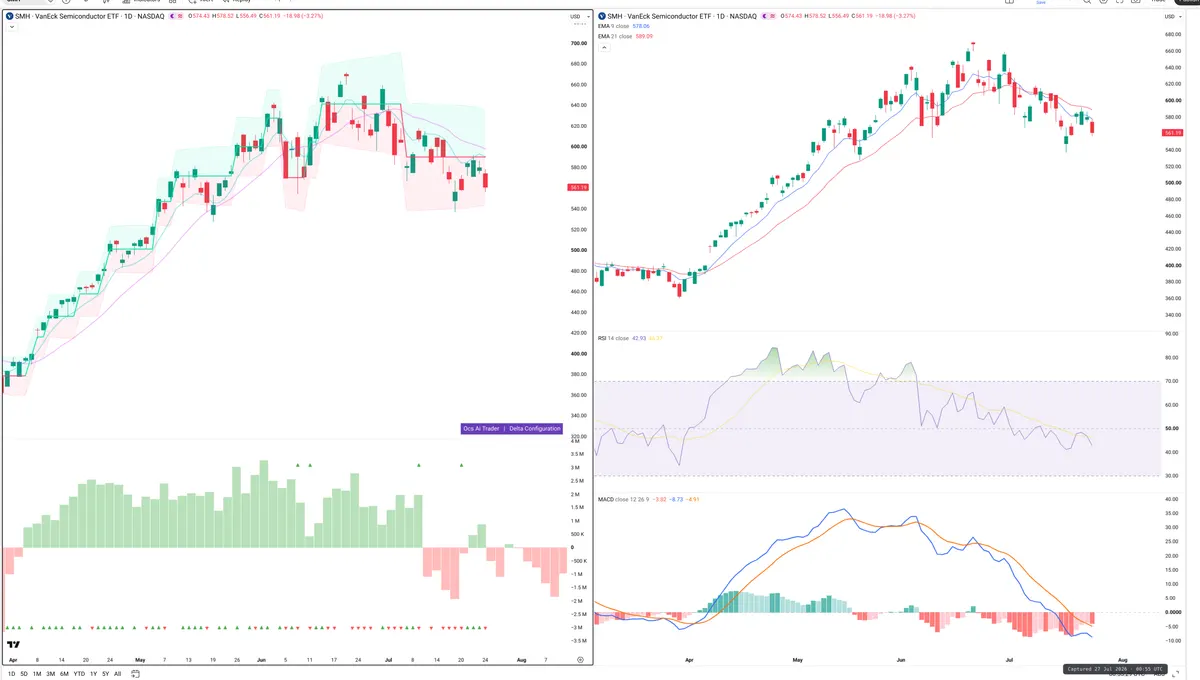Screen dimensions: 1200x680
Task: Open the USD currency dropdown on left chart
Action: click(578, 17)
